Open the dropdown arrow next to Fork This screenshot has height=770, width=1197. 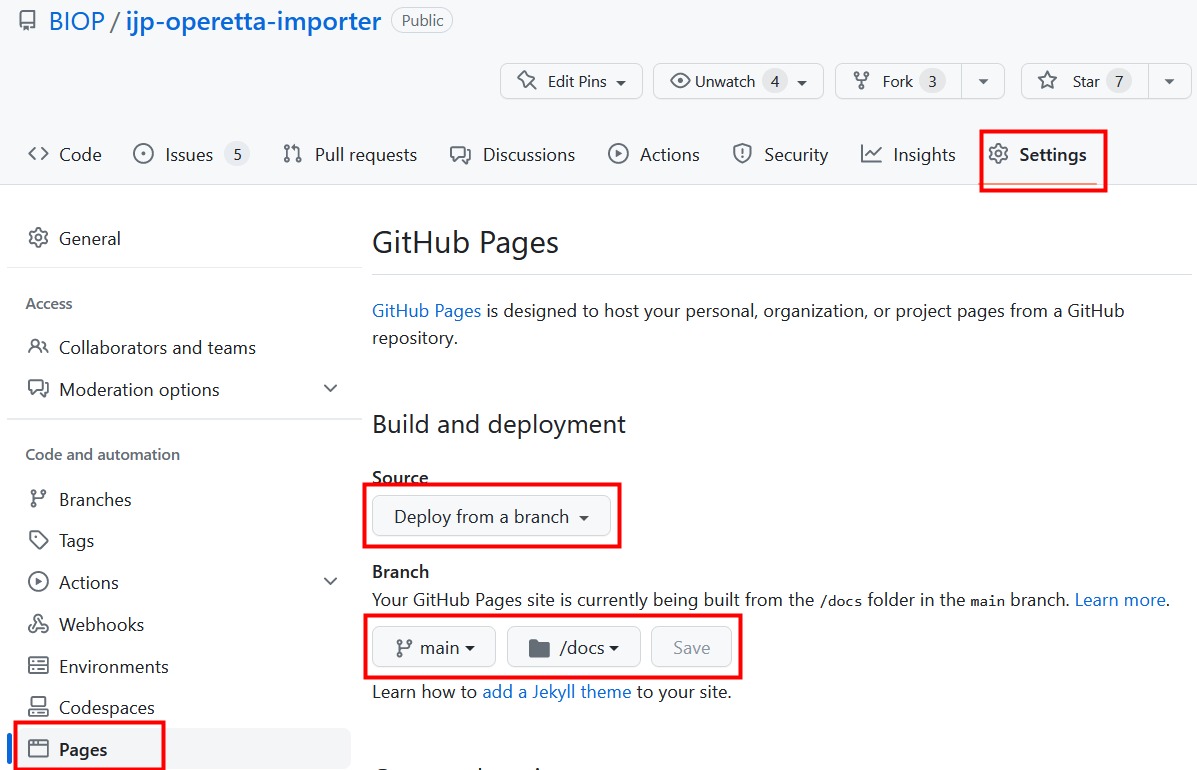(983, 81)
